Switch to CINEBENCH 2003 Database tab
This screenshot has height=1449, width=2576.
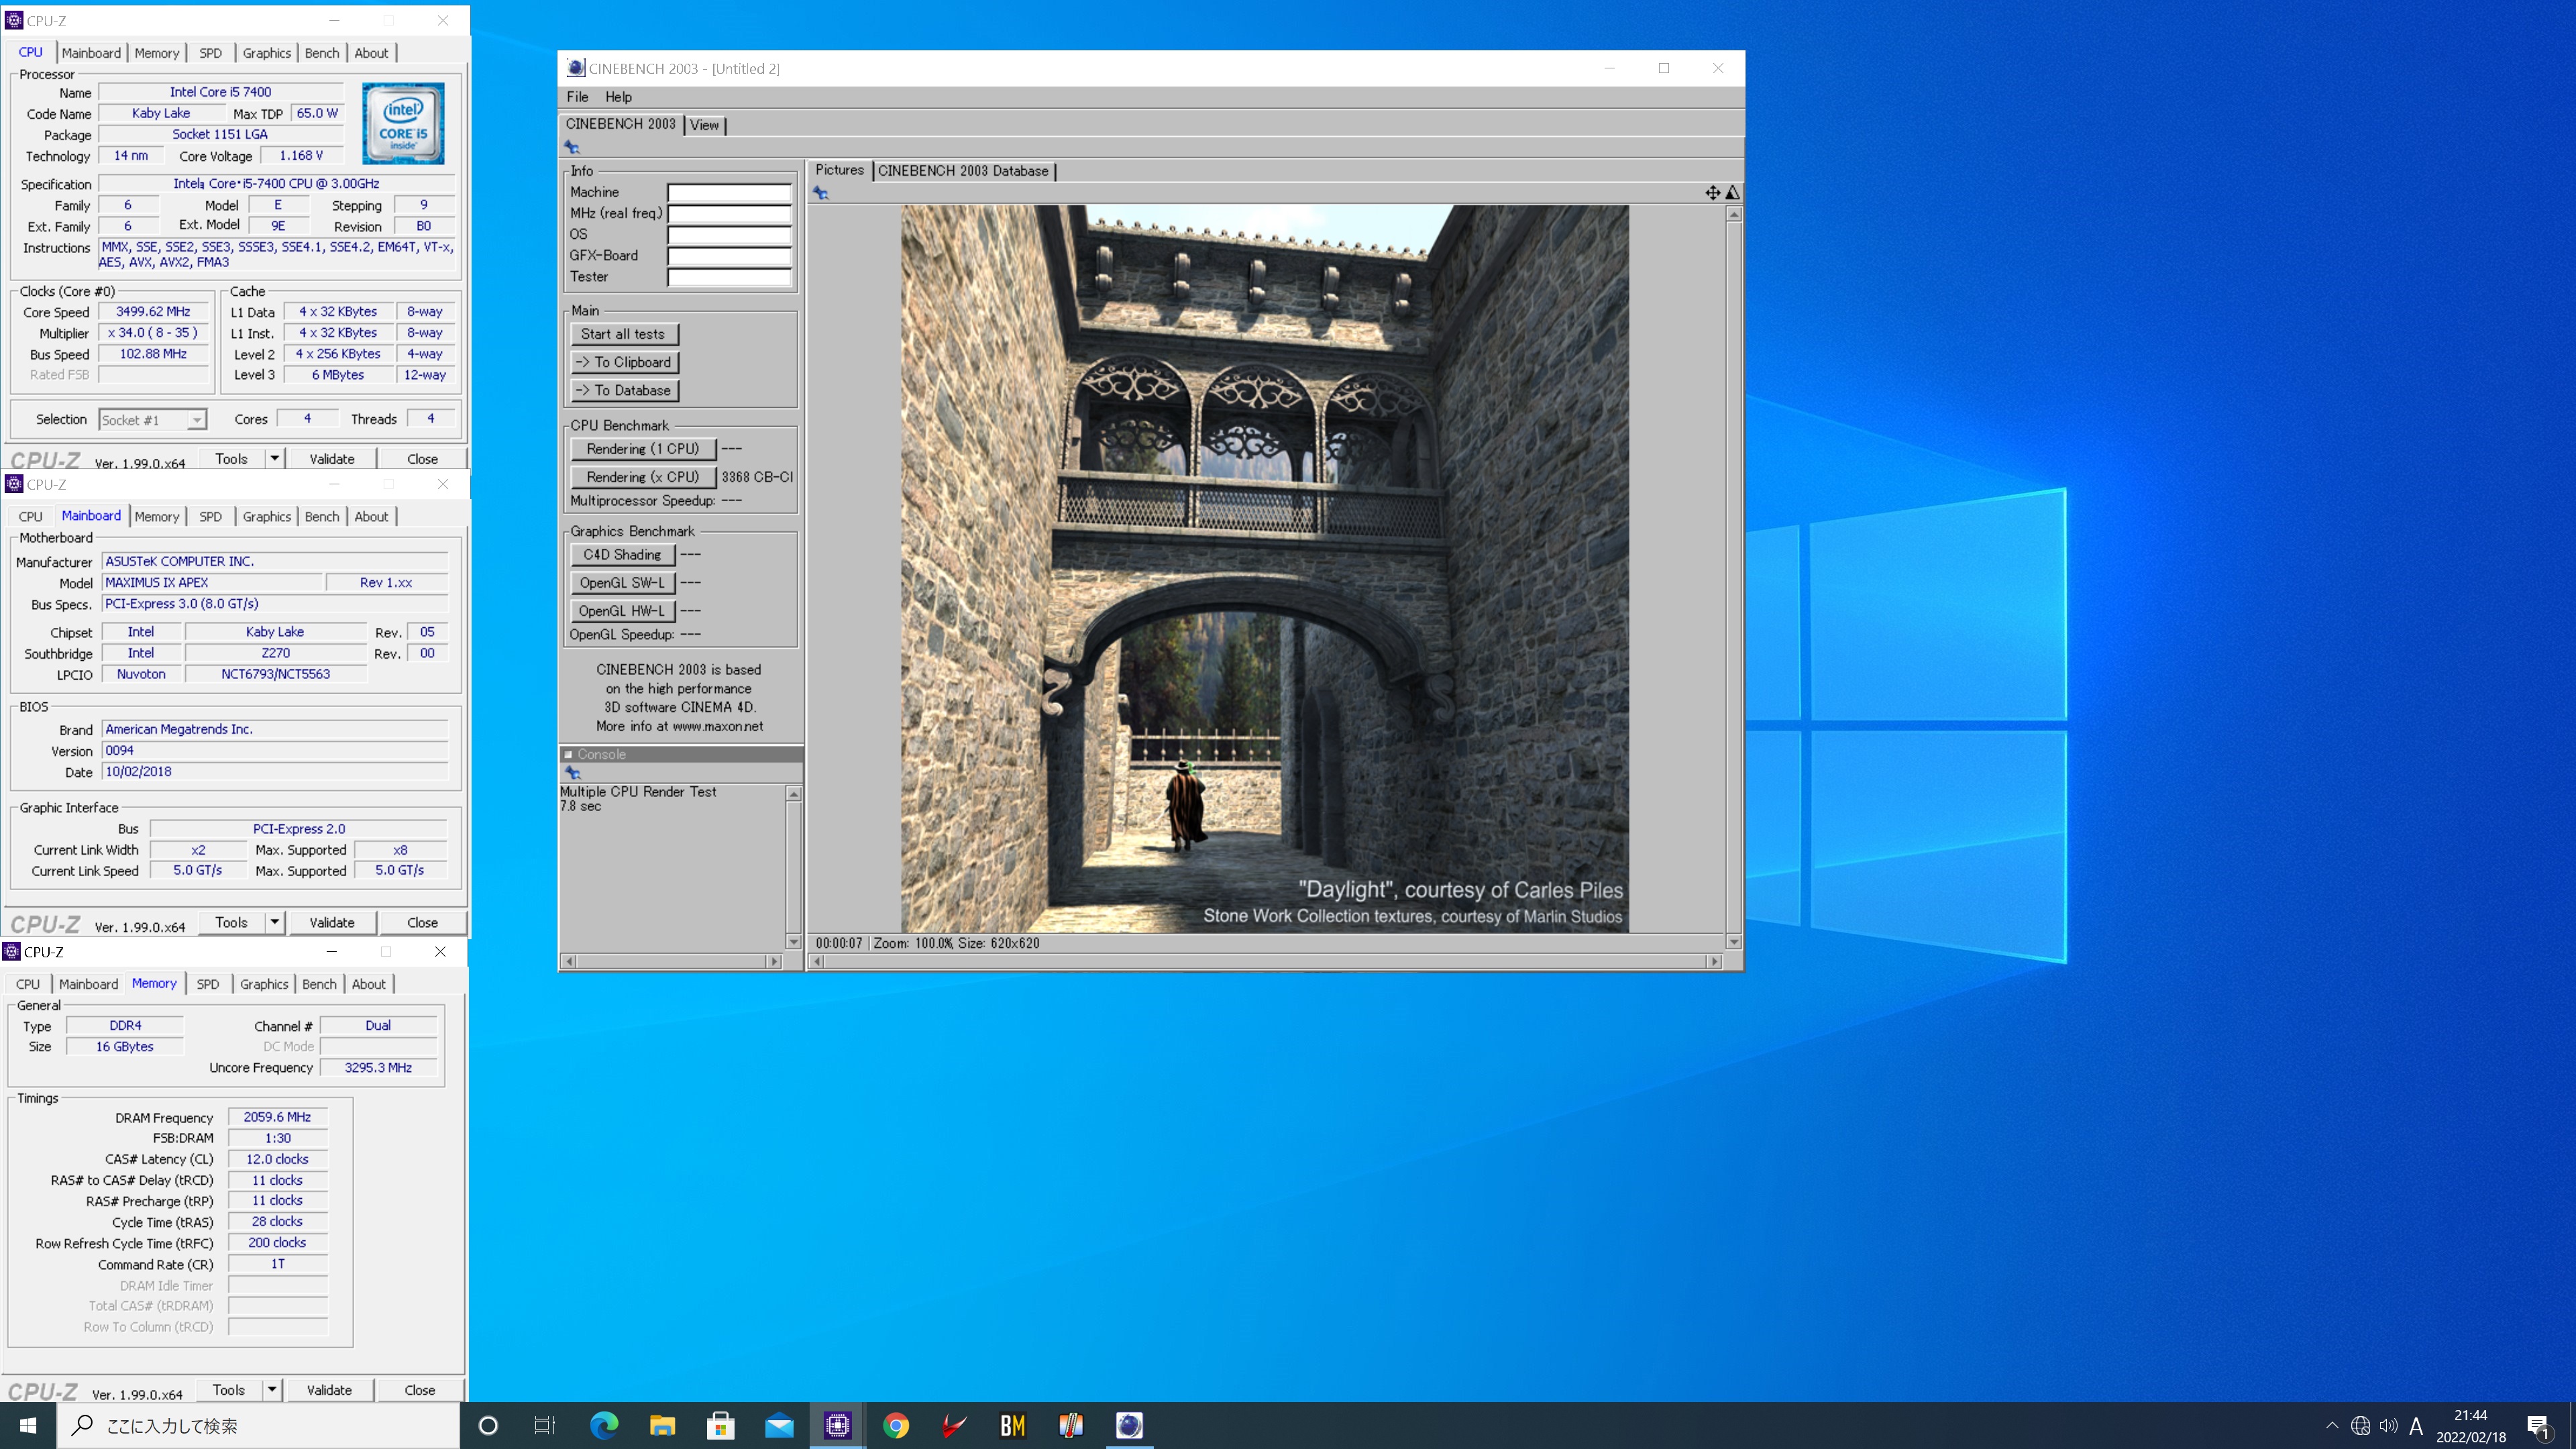pos(963,171)
